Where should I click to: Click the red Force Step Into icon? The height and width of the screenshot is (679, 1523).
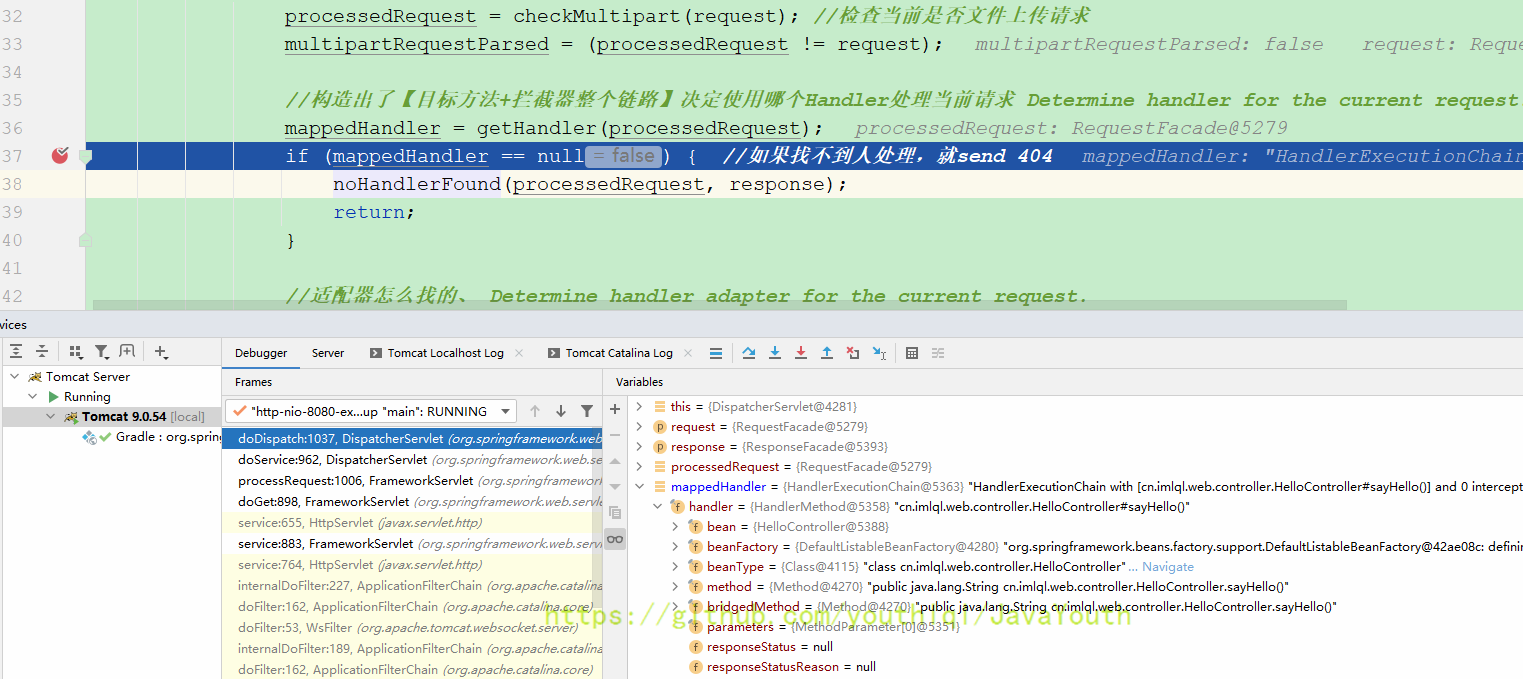pos(801,353)
